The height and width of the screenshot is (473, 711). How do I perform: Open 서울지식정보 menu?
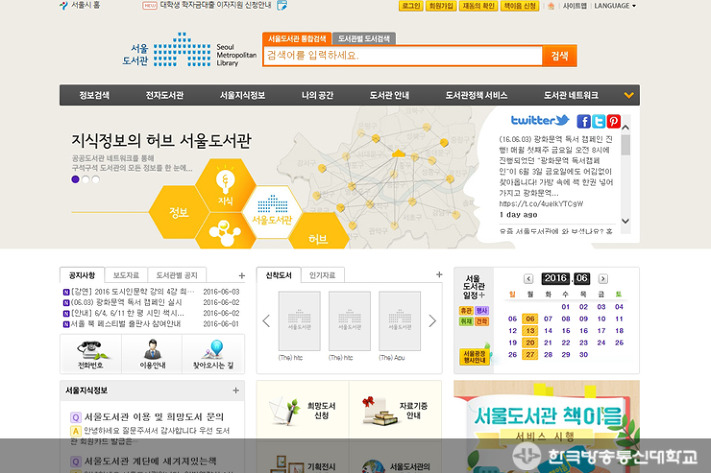[x=243, y=95]
